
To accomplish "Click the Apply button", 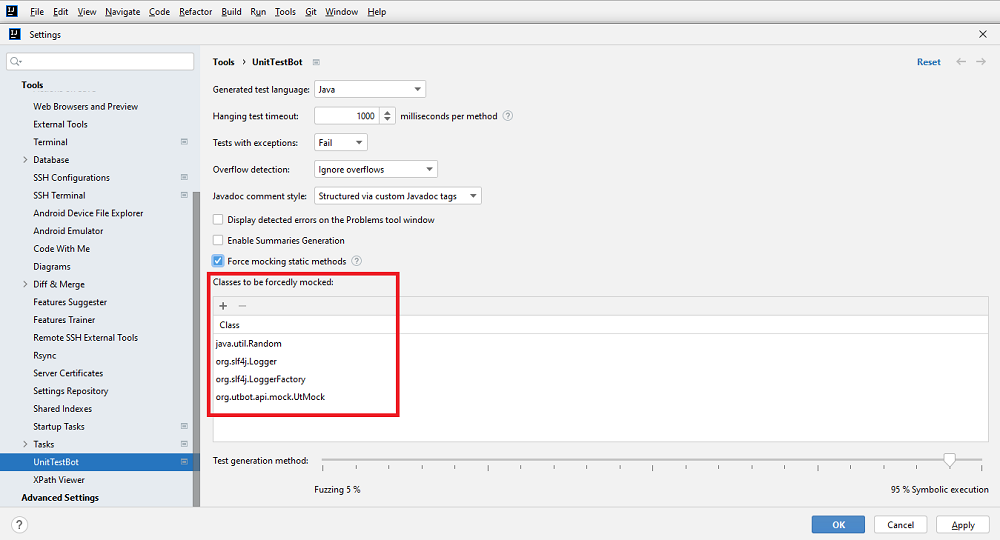I will 963,525.
